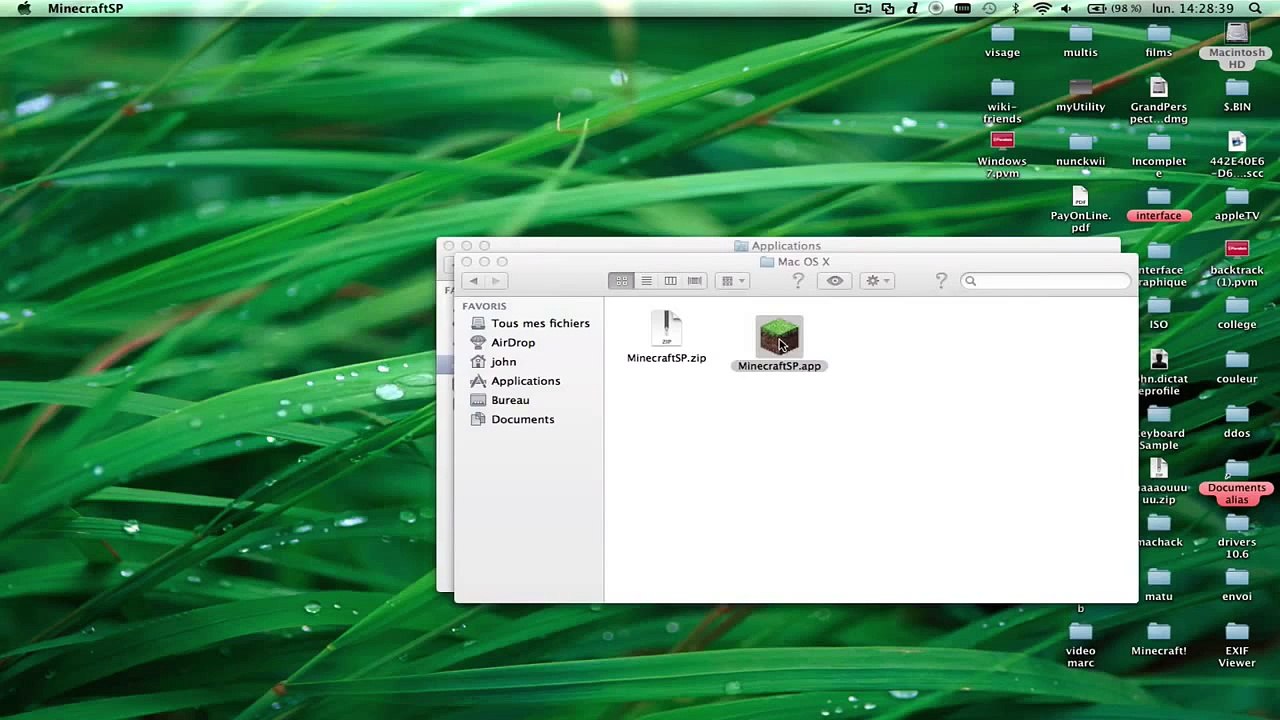The height and width of the screenshot is (720, 1280).
Task: Click the Bluetooth menu bar icon
Action: (1015, 9)
